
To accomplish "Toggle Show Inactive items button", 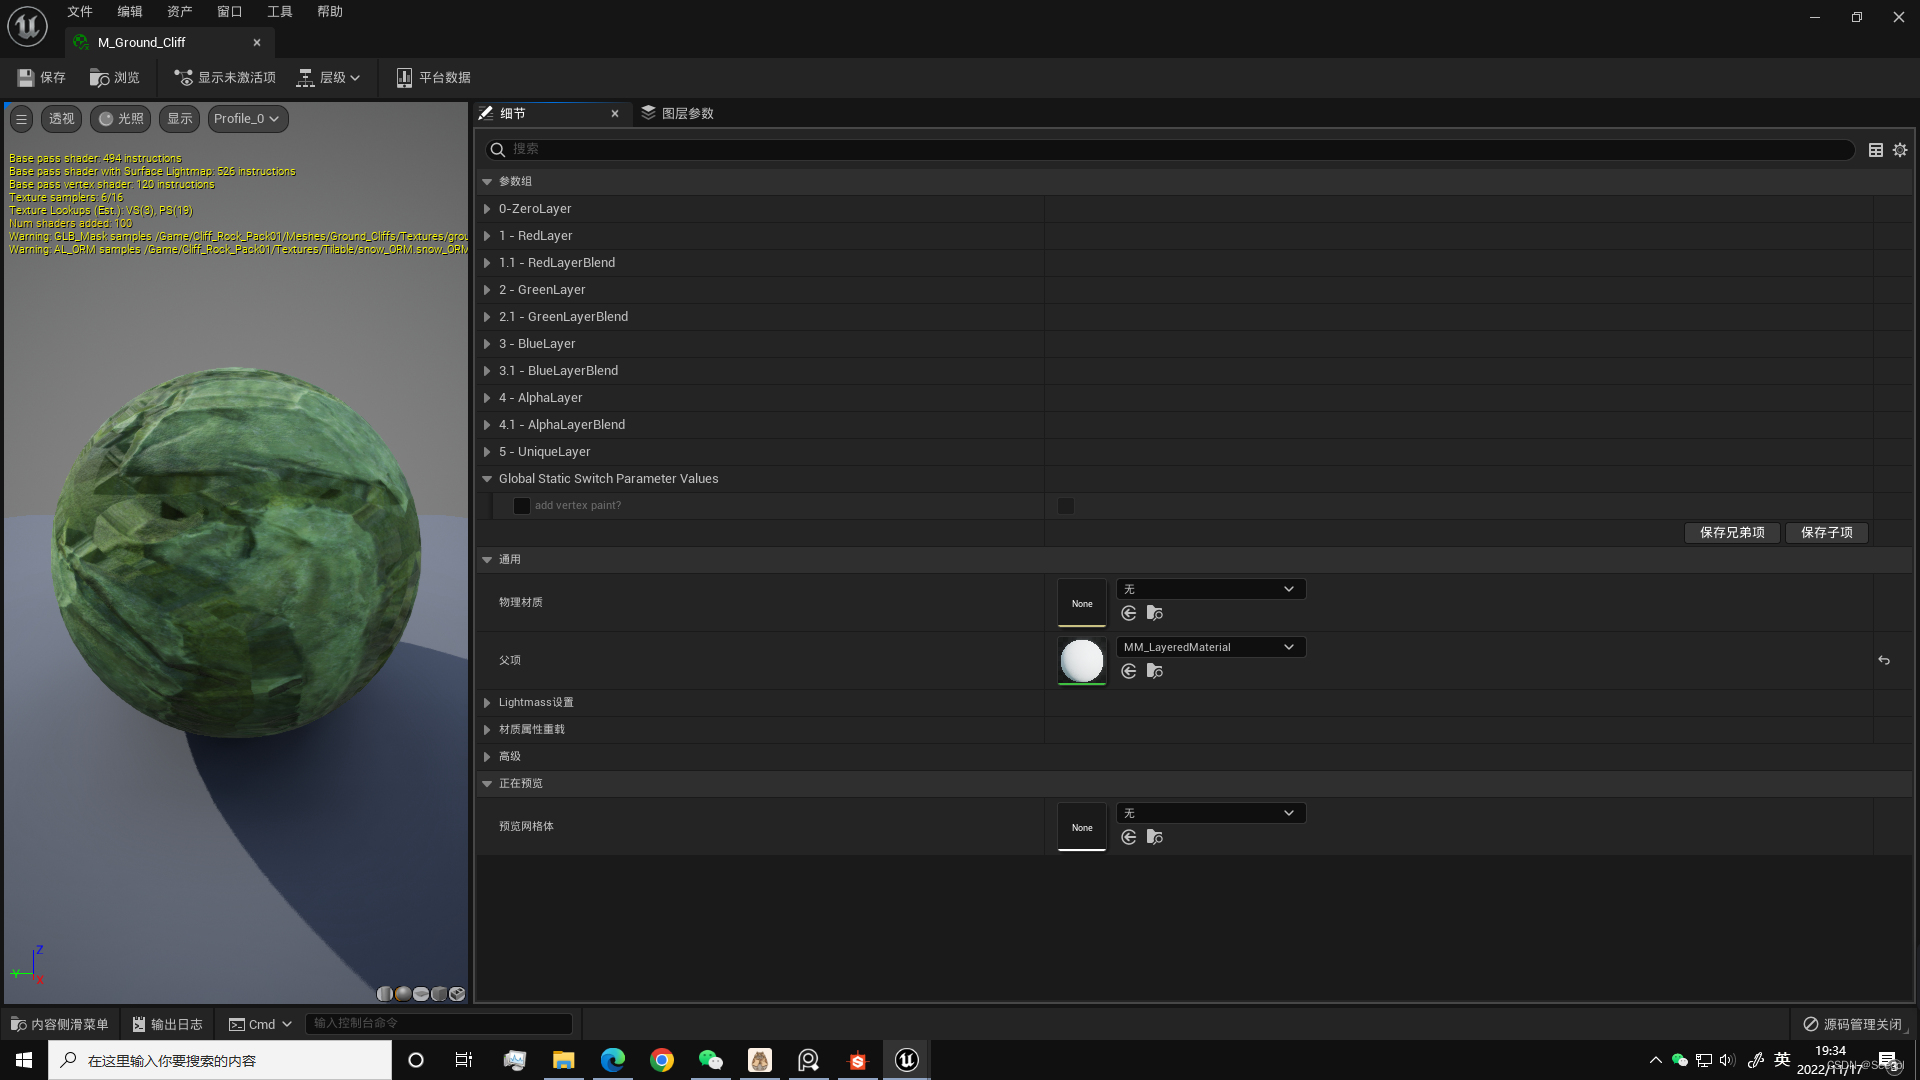I will coord(224,77).
